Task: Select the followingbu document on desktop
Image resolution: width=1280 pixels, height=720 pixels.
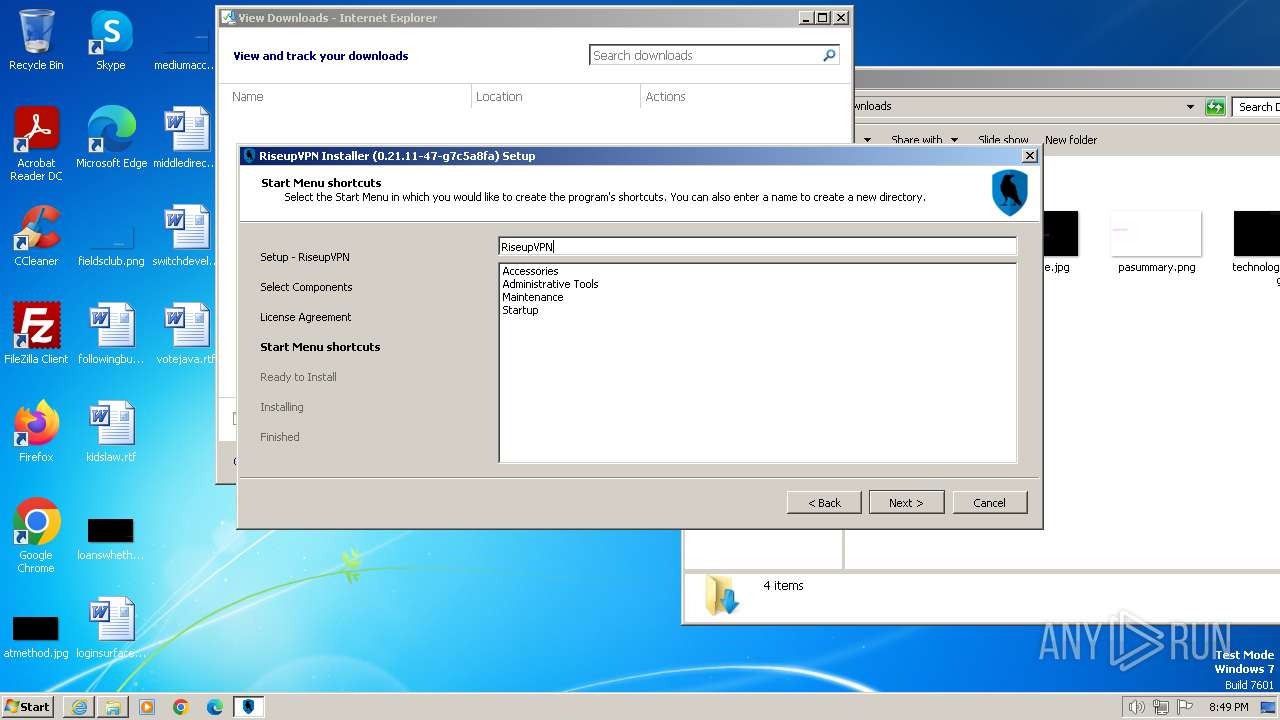Action: pyautogui.click(x=111, y=334)
